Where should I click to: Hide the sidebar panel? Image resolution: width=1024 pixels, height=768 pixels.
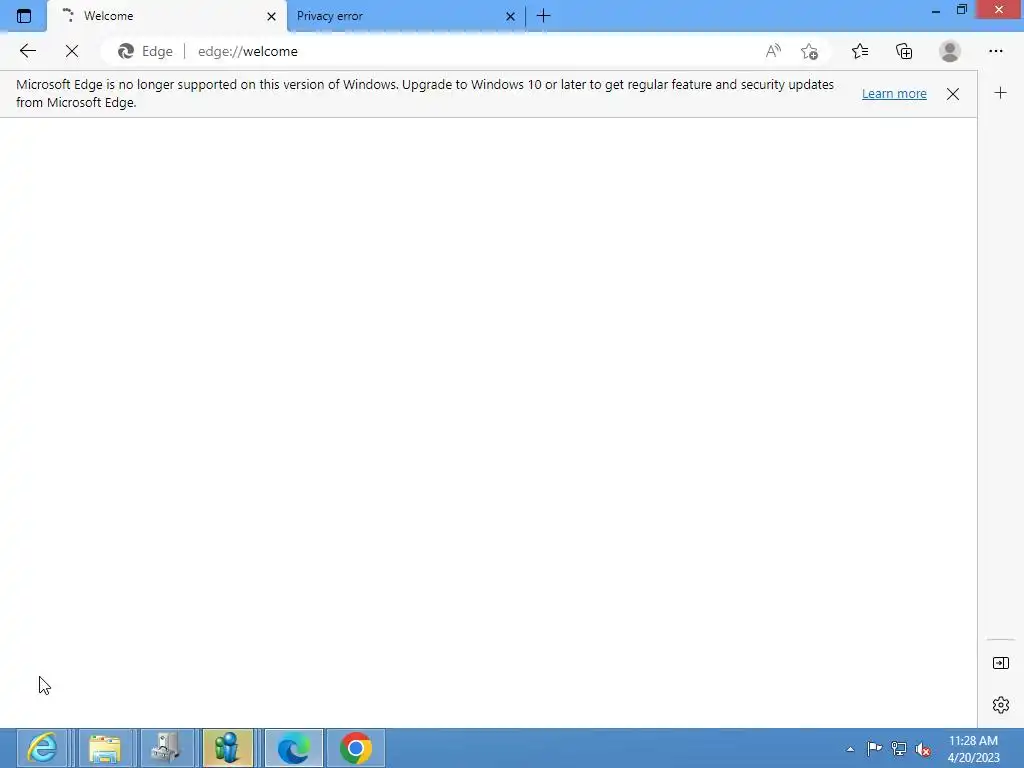[x=1000, y=663]
